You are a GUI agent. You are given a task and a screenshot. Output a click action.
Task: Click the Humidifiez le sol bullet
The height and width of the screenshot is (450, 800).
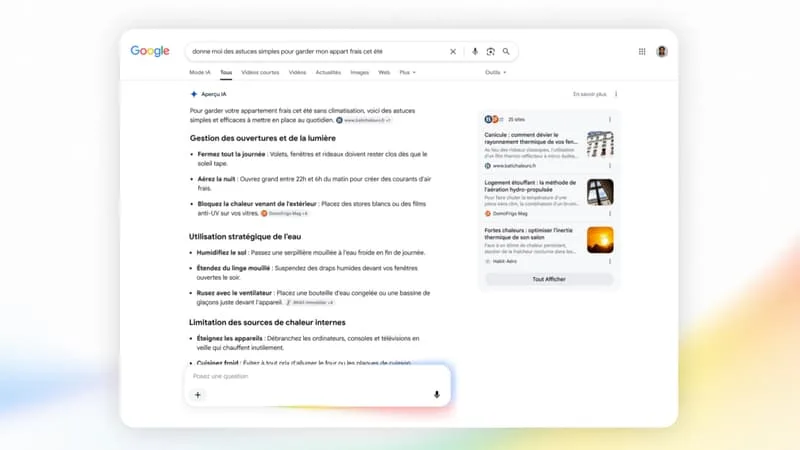(311, 253)
